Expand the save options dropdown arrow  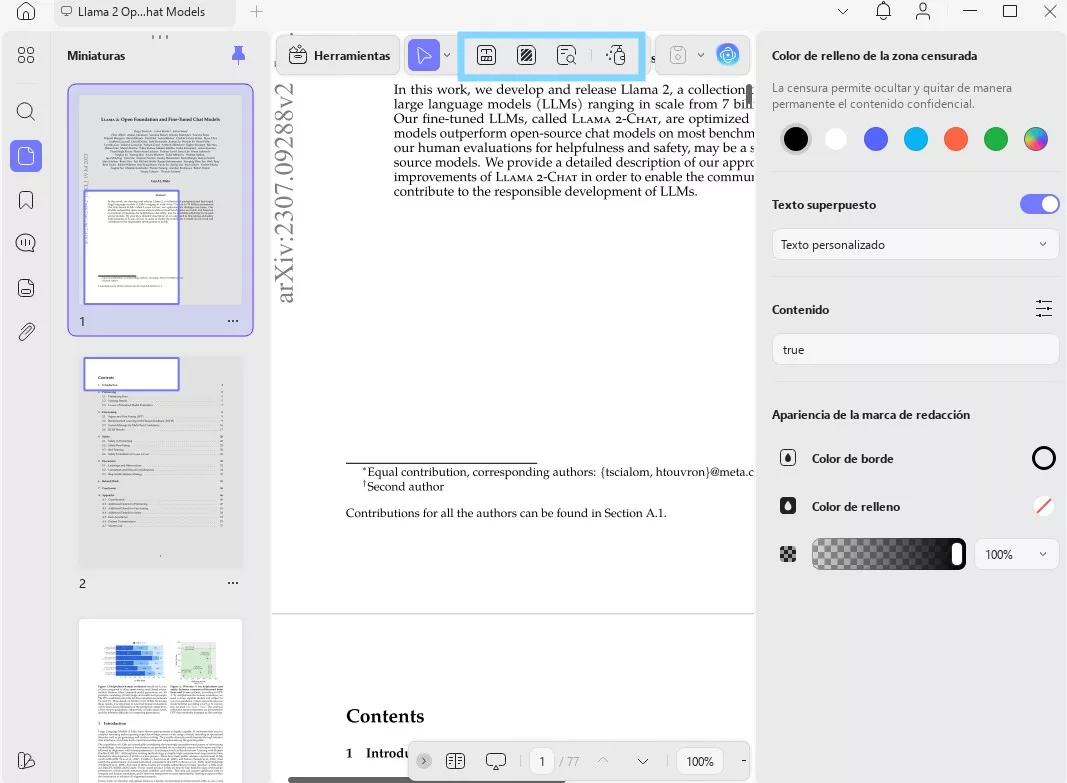(x=701, y=55)
